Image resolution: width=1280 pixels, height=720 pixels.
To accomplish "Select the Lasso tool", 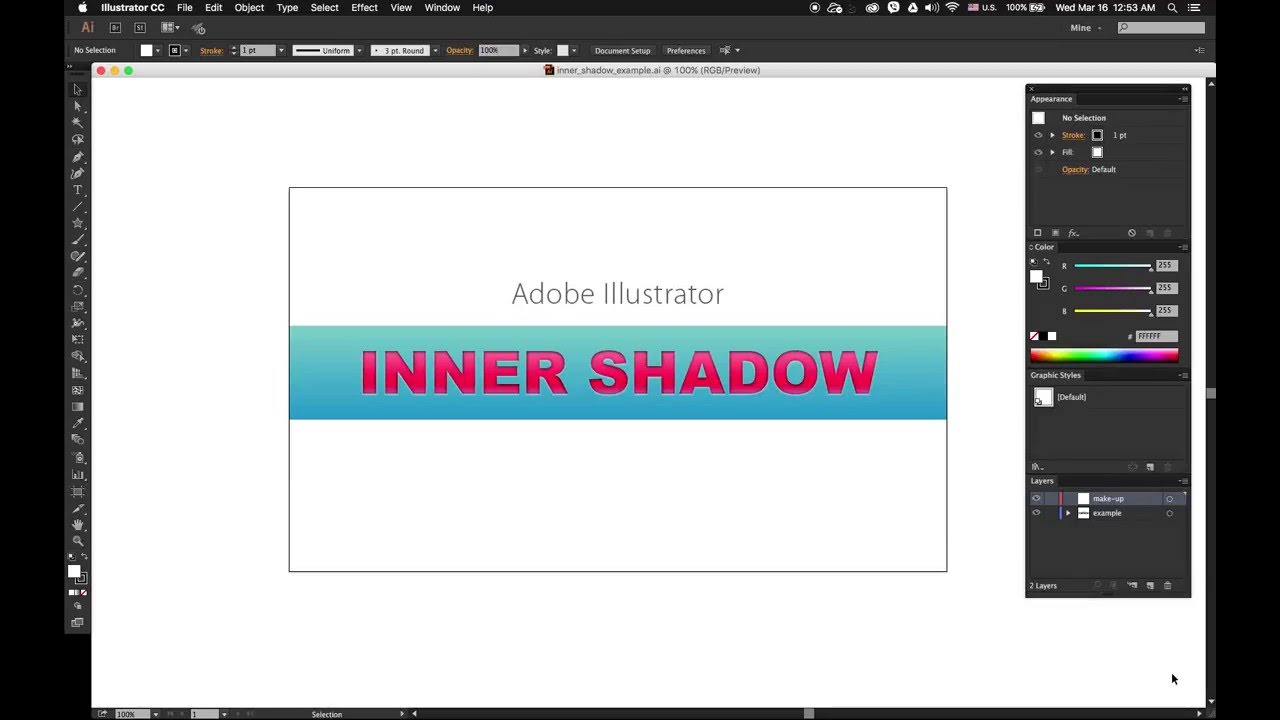I will 78,140.
